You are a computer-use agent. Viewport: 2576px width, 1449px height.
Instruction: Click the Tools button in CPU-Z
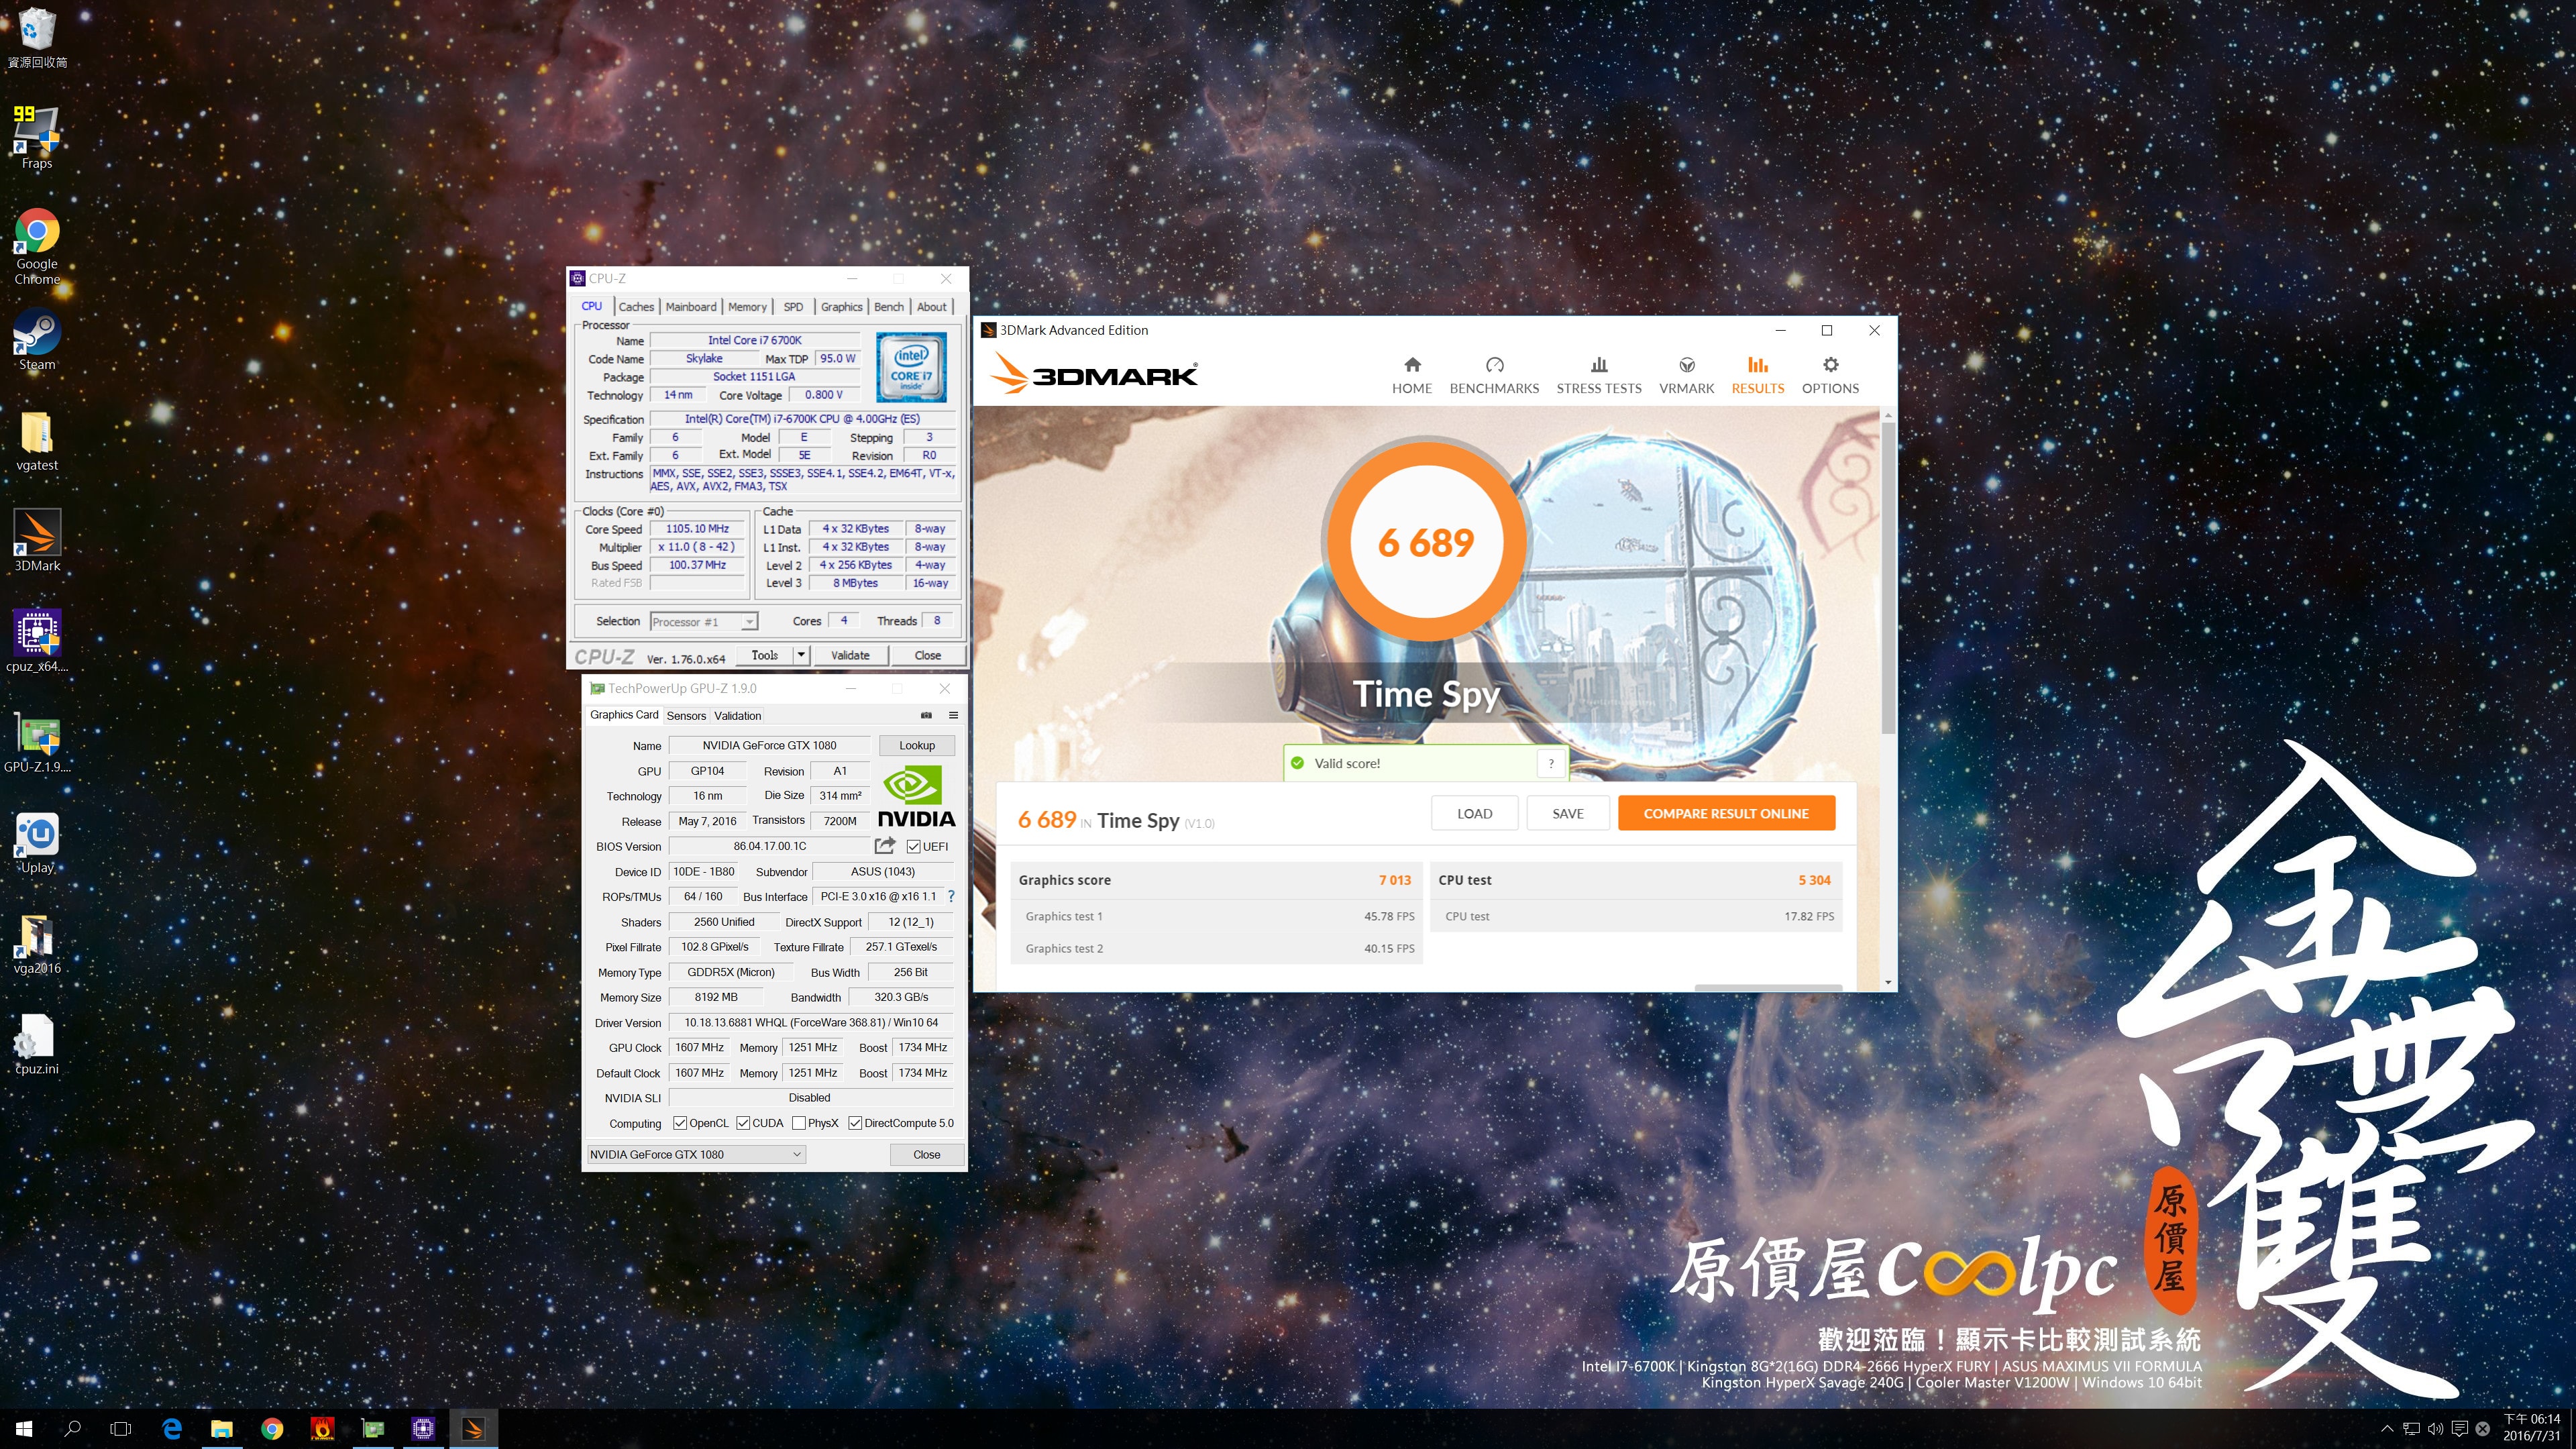(x=765, y=655)
